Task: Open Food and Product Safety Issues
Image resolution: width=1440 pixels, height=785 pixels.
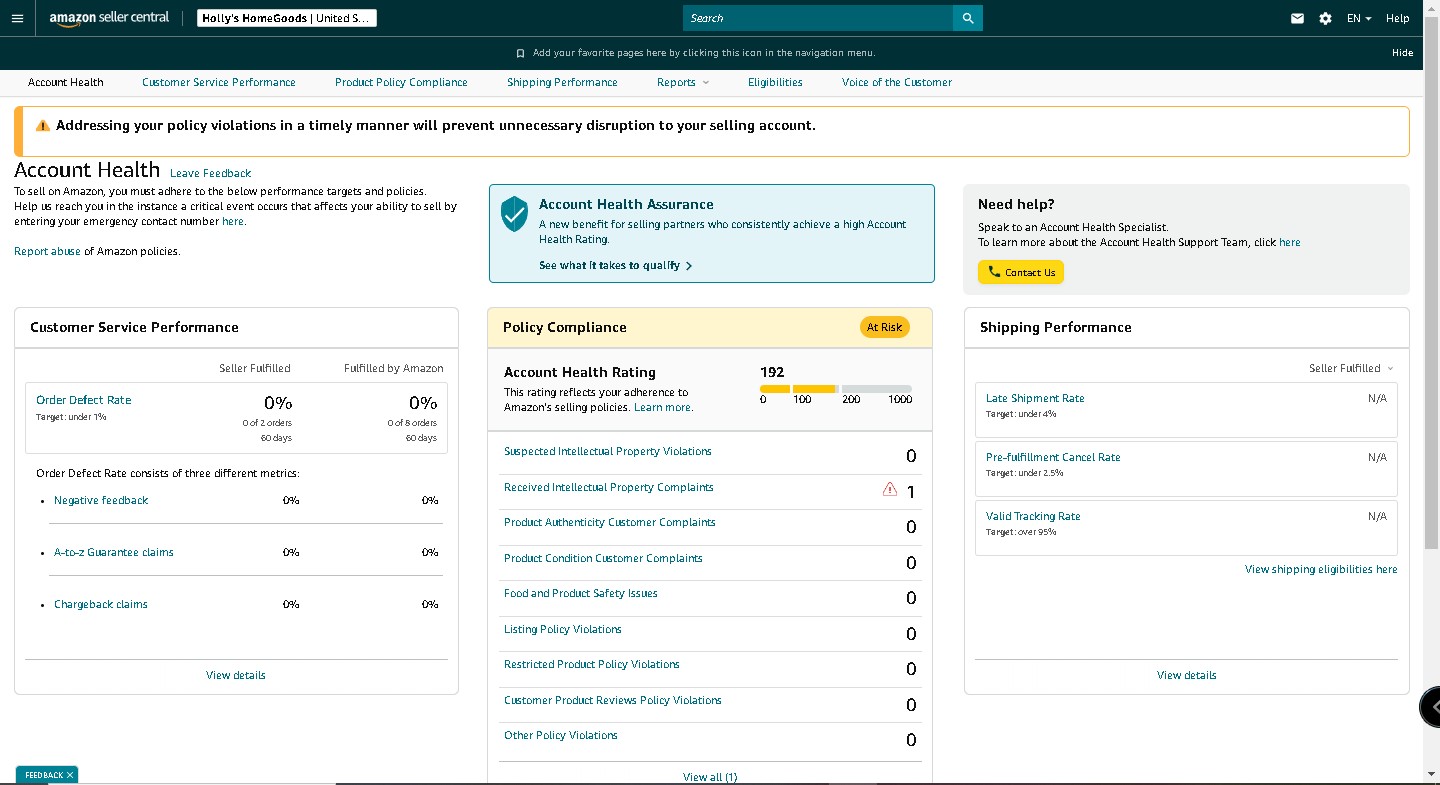Action: pos(581,593)
